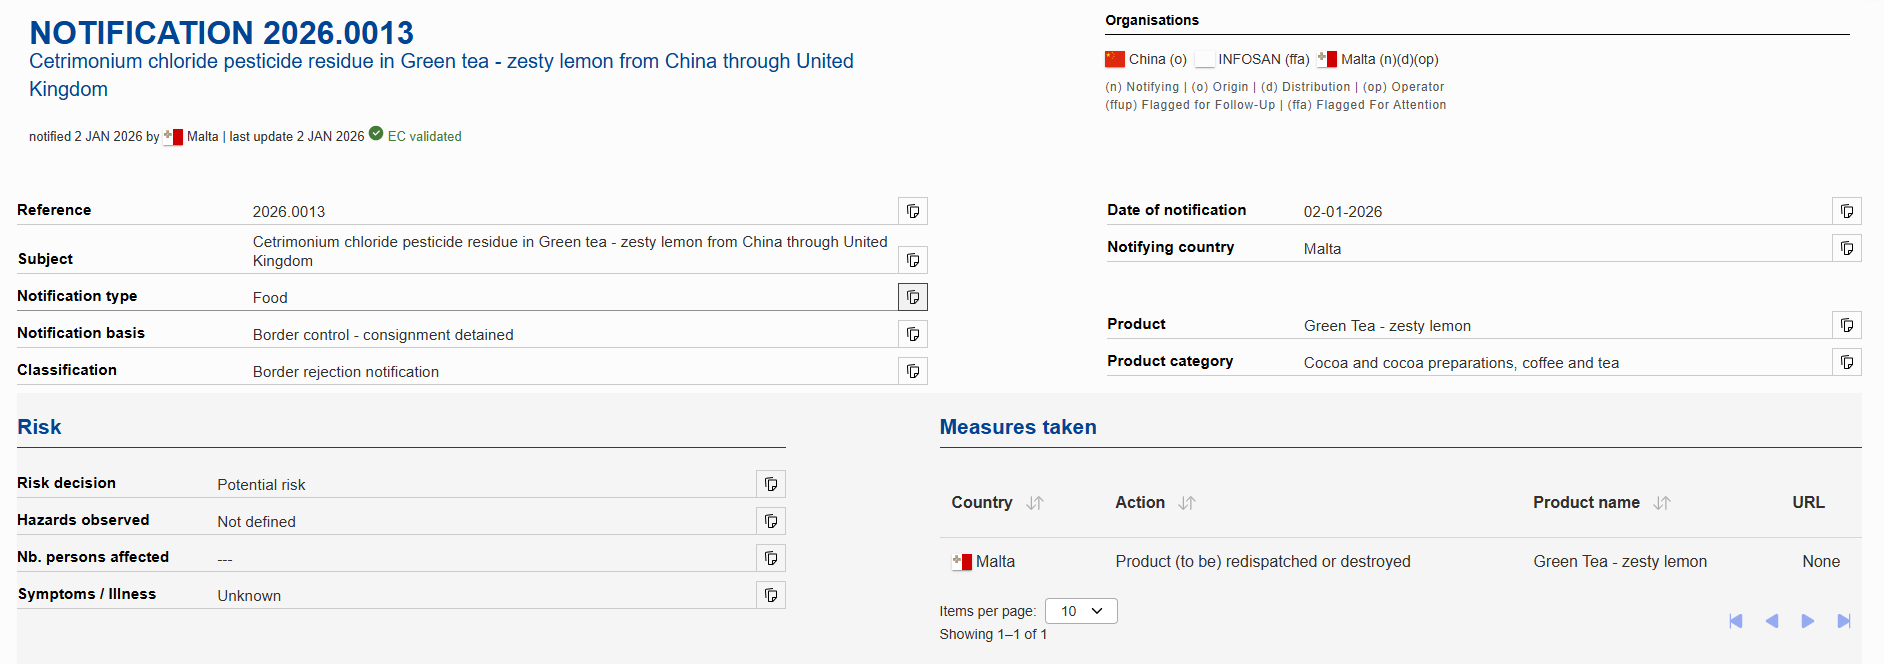This screenshot has width=1884, height=664.
Task: Copy the Reference value 2026.0013
Action: [x=913, y=211]
